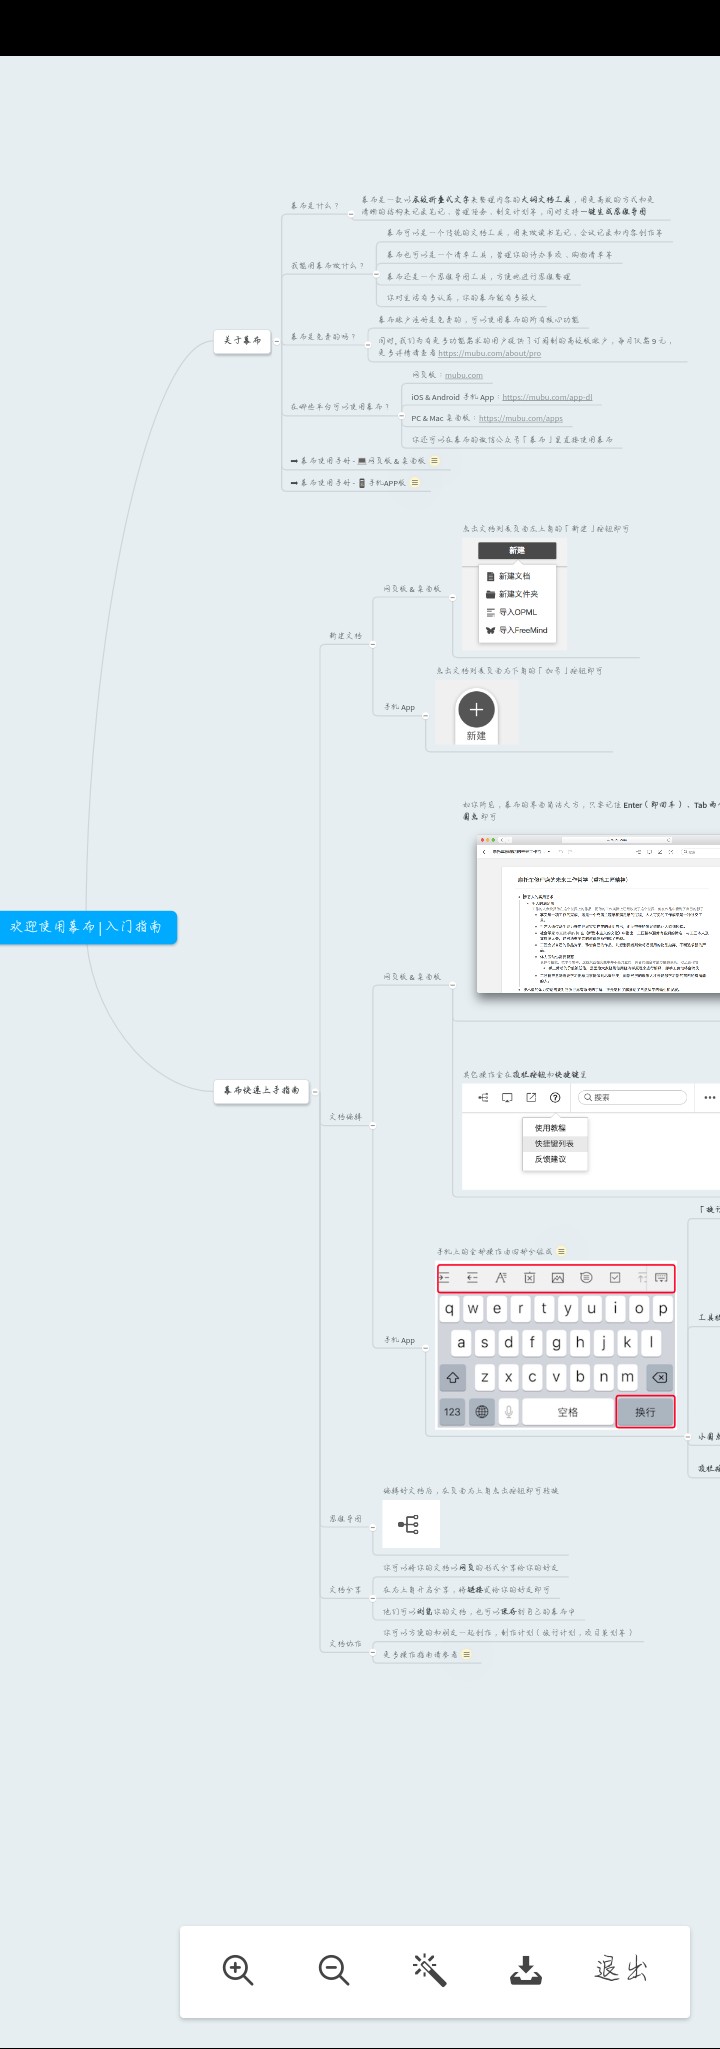The width and height of the screenshot is (720, 2049).
Task: Select the 我能用幕布做什么？ node
Action: [x=328, y=266]
